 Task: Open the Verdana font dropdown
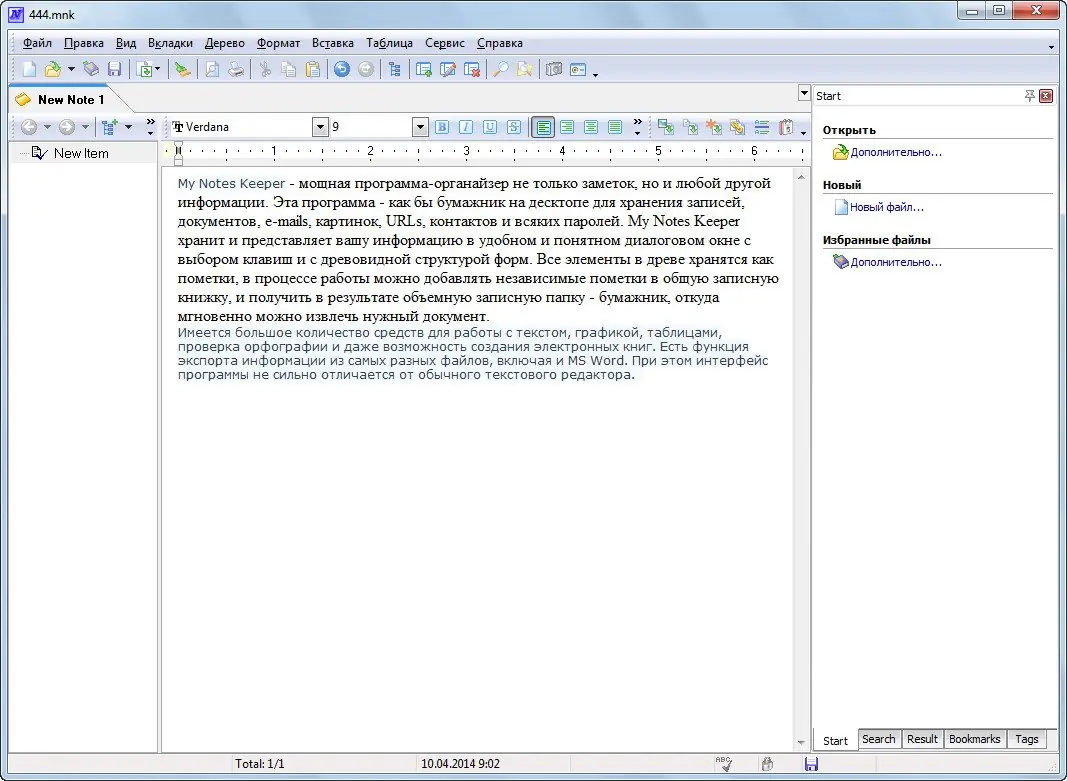click(320, 127)
